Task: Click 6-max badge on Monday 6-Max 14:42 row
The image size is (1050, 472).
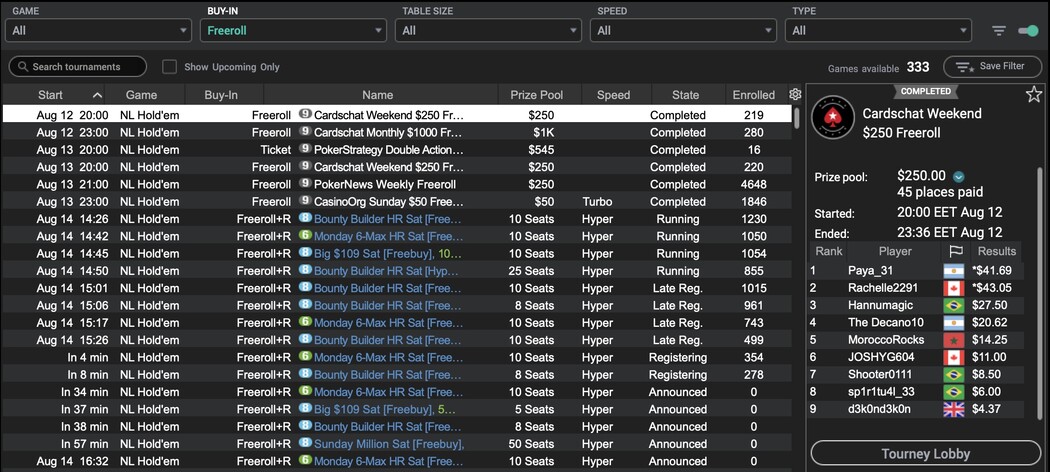Action: pos(305,236)
